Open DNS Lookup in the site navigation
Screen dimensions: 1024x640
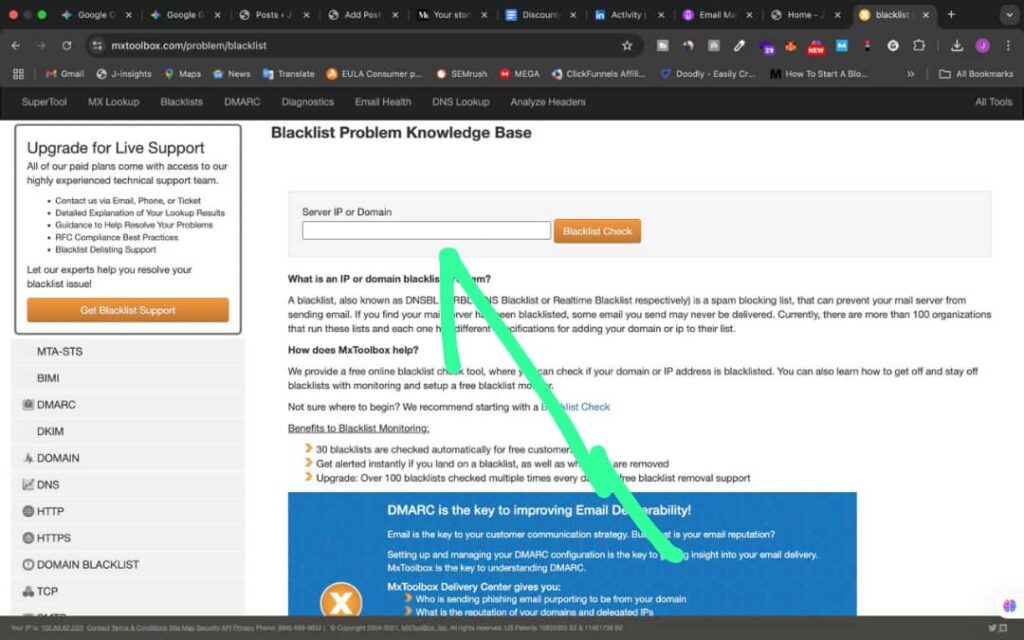[460, 102]
